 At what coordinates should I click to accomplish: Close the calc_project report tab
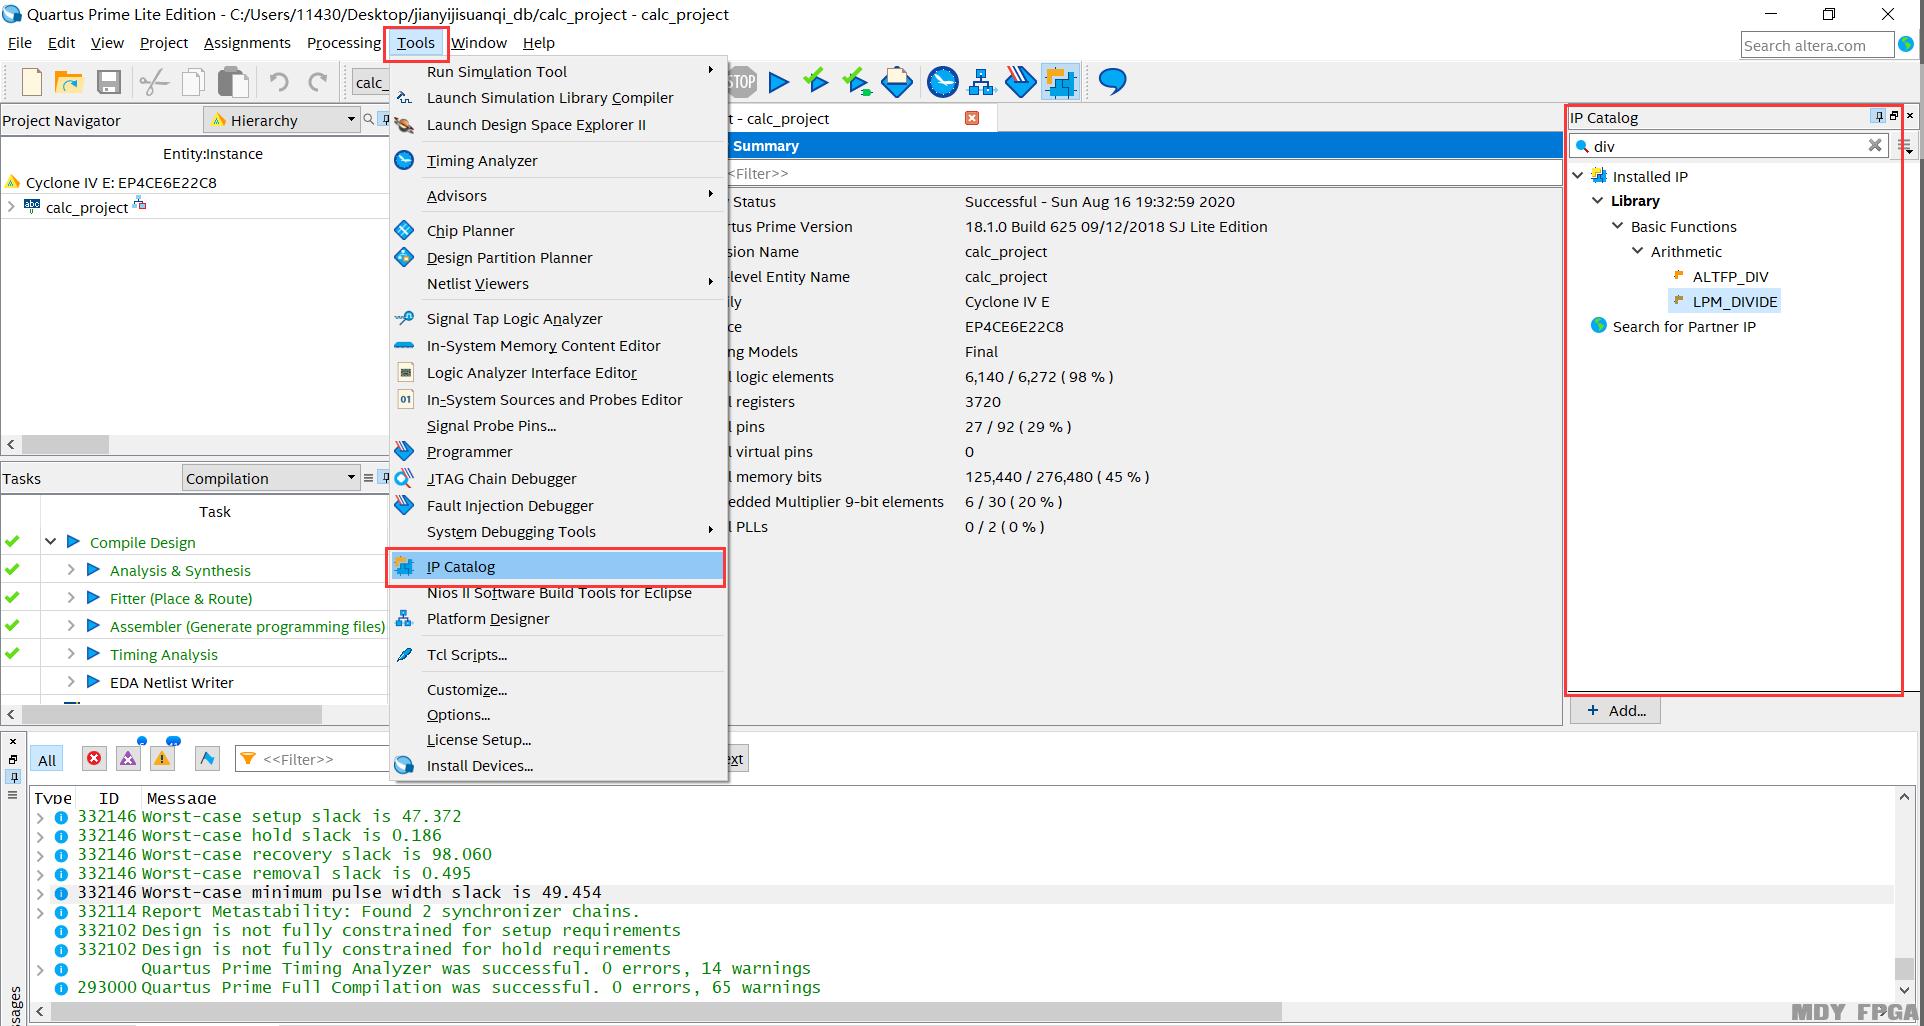(x=972, y=118)
